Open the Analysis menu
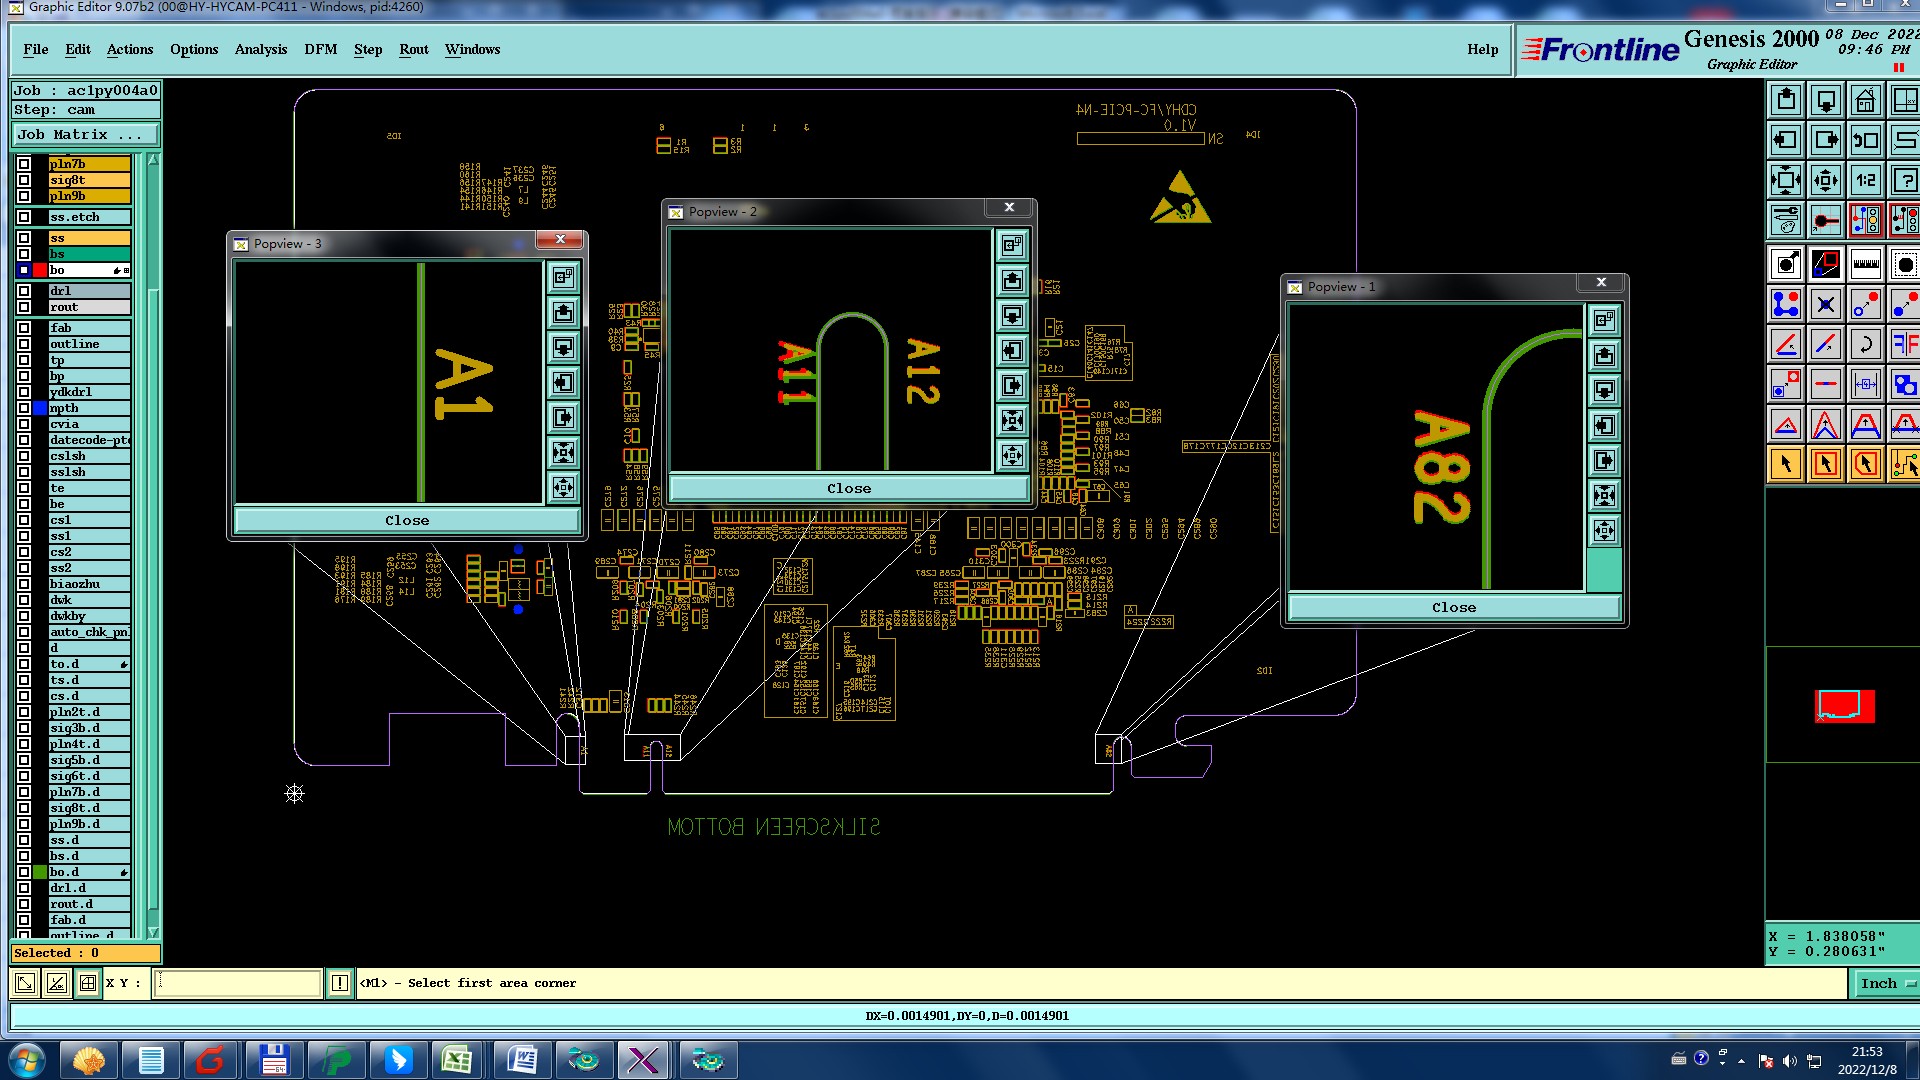 click(x=260, y=49)
